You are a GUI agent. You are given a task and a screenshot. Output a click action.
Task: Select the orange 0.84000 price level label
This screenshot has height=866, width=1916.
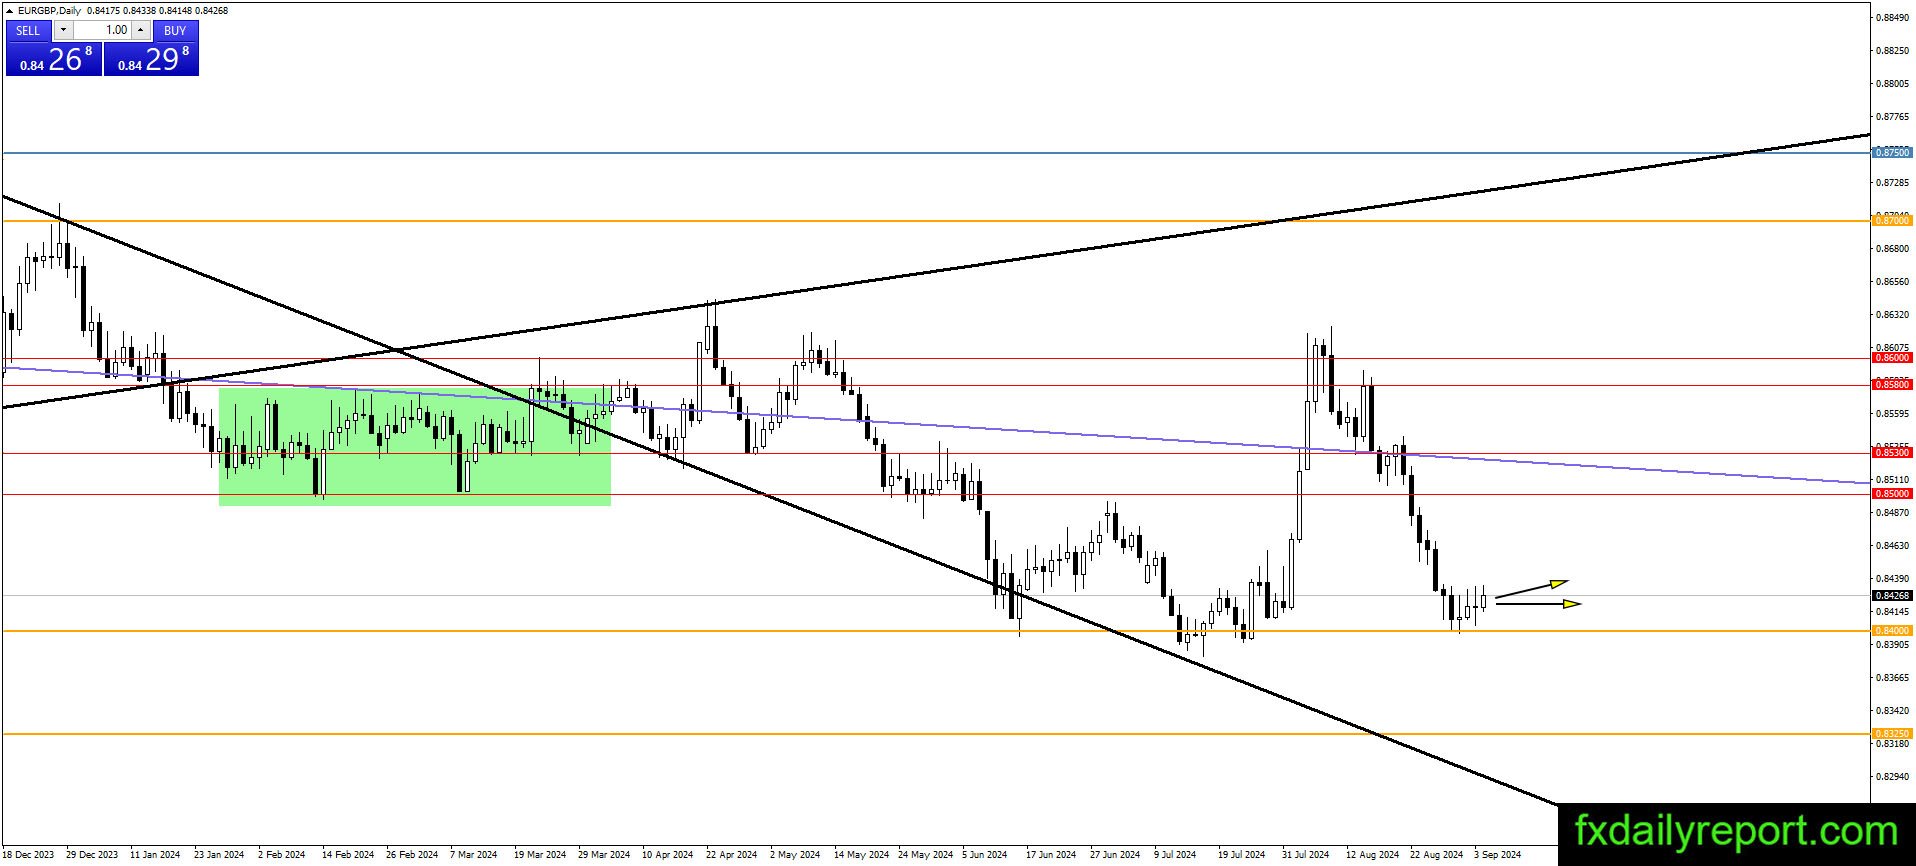point(1891,631)
